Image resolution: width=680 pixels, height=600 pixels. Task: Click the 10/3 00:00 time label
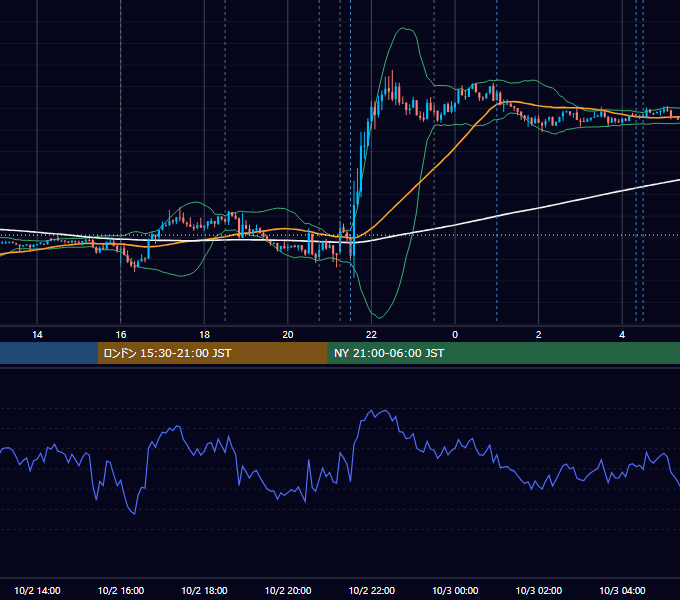click(455, 590)
